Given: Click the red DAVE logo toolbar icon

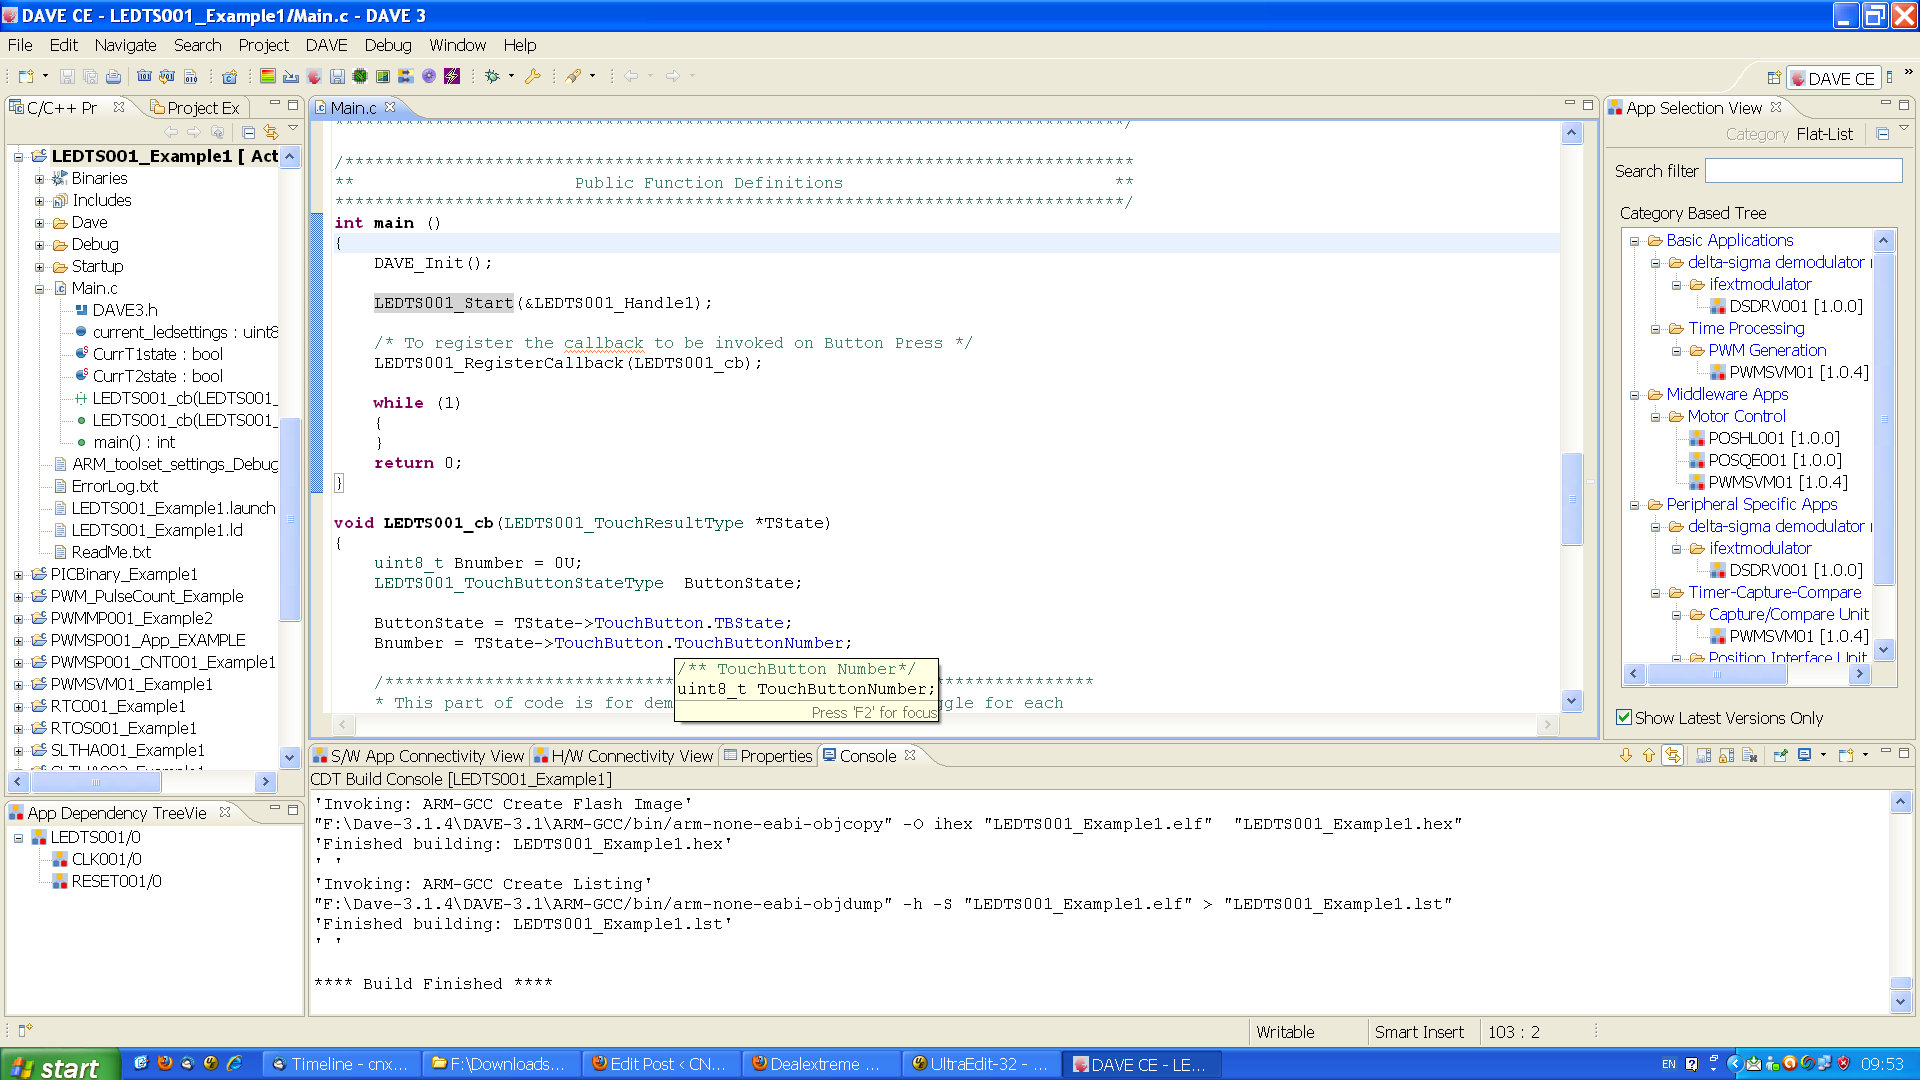Looking at the screenshot, I should (314, 76).
